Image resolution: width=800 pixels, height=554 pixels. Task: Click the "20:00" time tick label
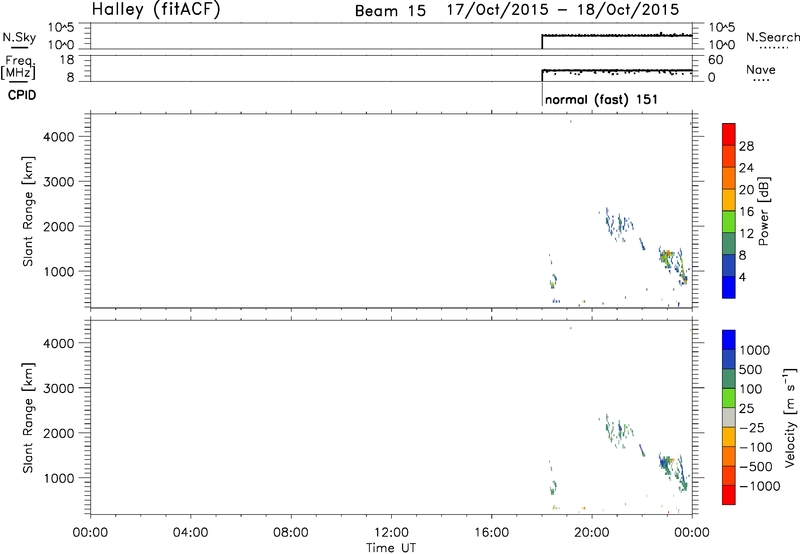[x=591, y=533]
